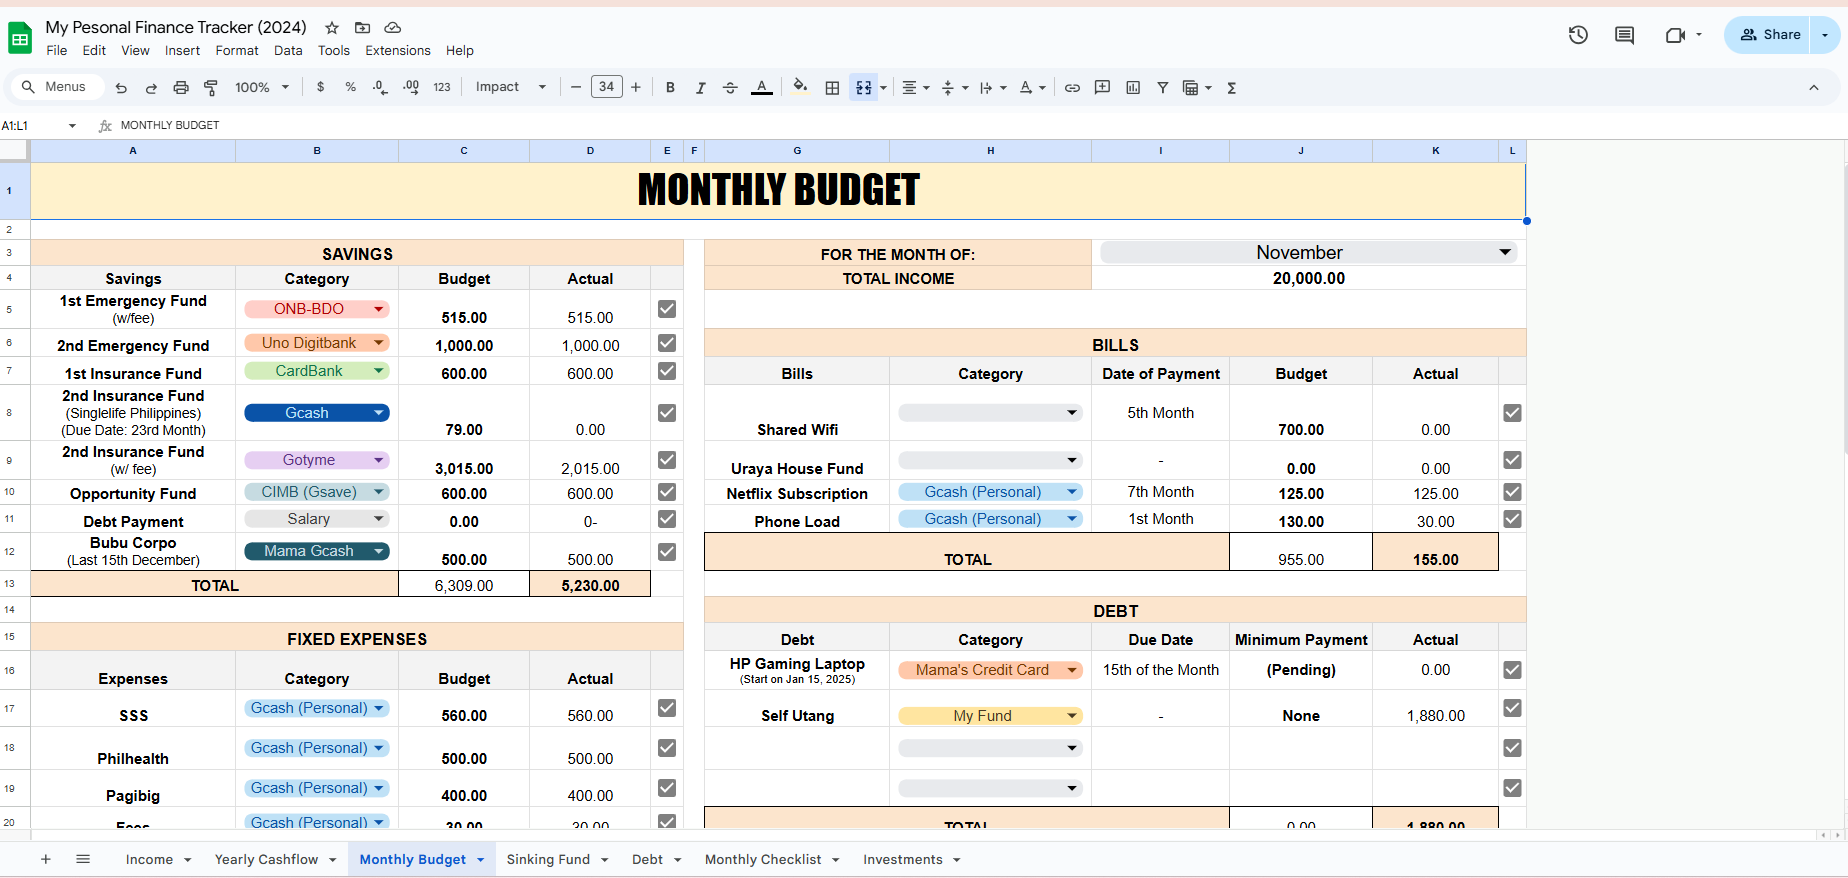The width and height of the screenshot is (1848, 878).
Task: Open the fill color picker
Action: pyautogui.click(x=800, y=87)
